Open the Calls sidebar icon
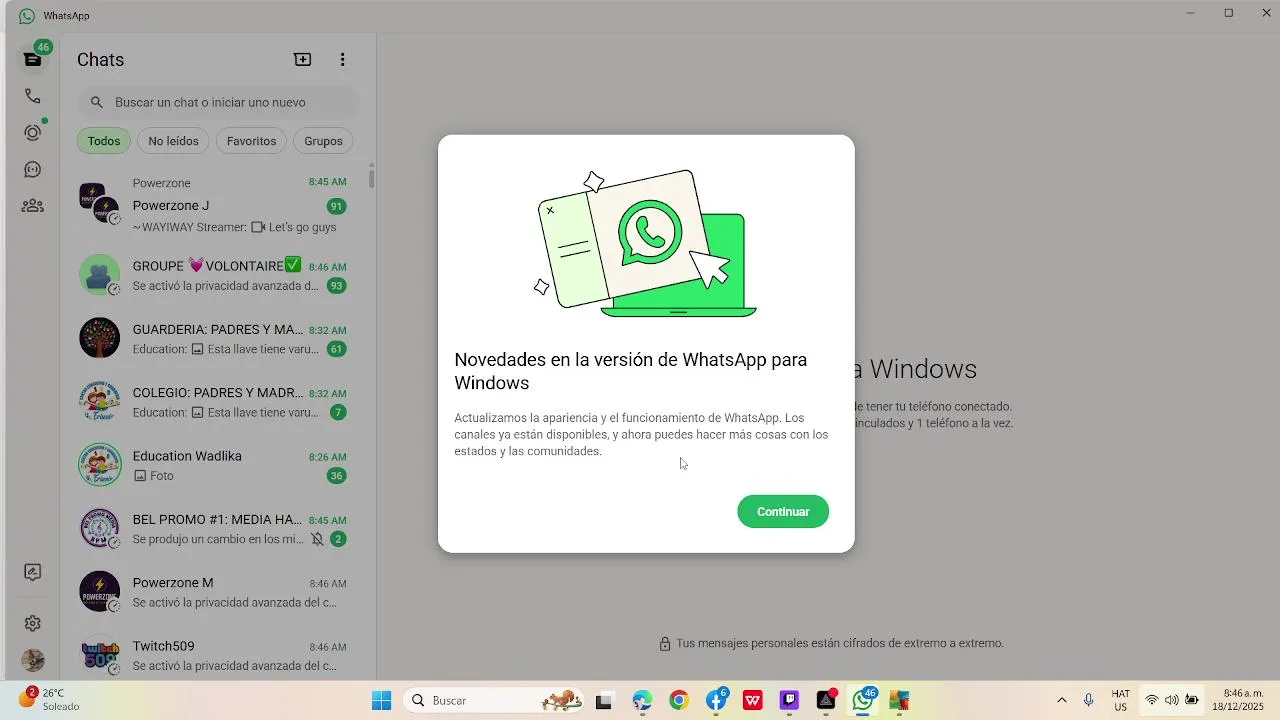This screenshot has width=1280, height=720. [33, 96]
